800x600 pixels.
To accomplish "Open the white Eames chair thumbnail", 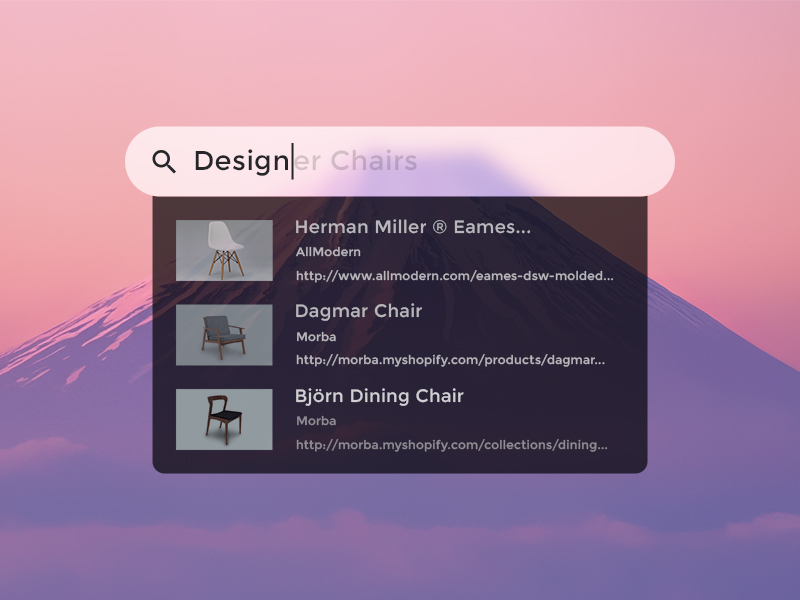I will point(224,250).
